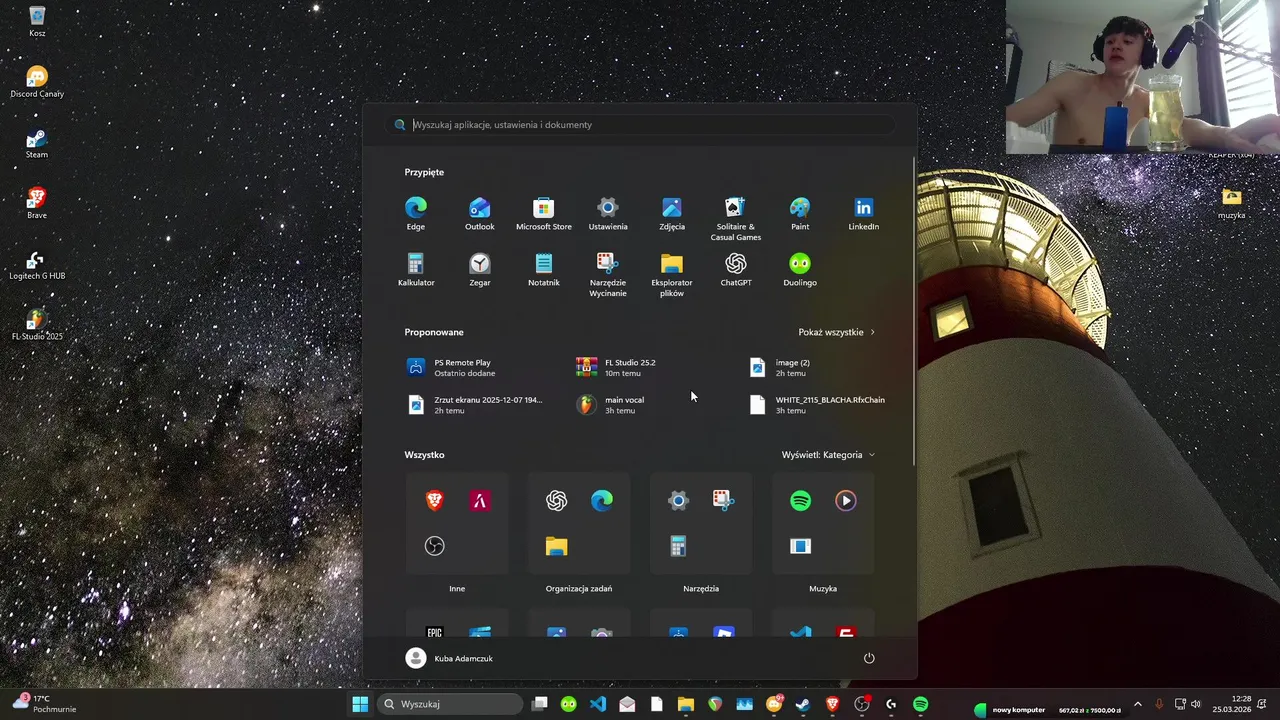The image size is (1280, 720).
Task: Open weather widget showing 17°C Pochmurnie
Action: coord(45,704)
